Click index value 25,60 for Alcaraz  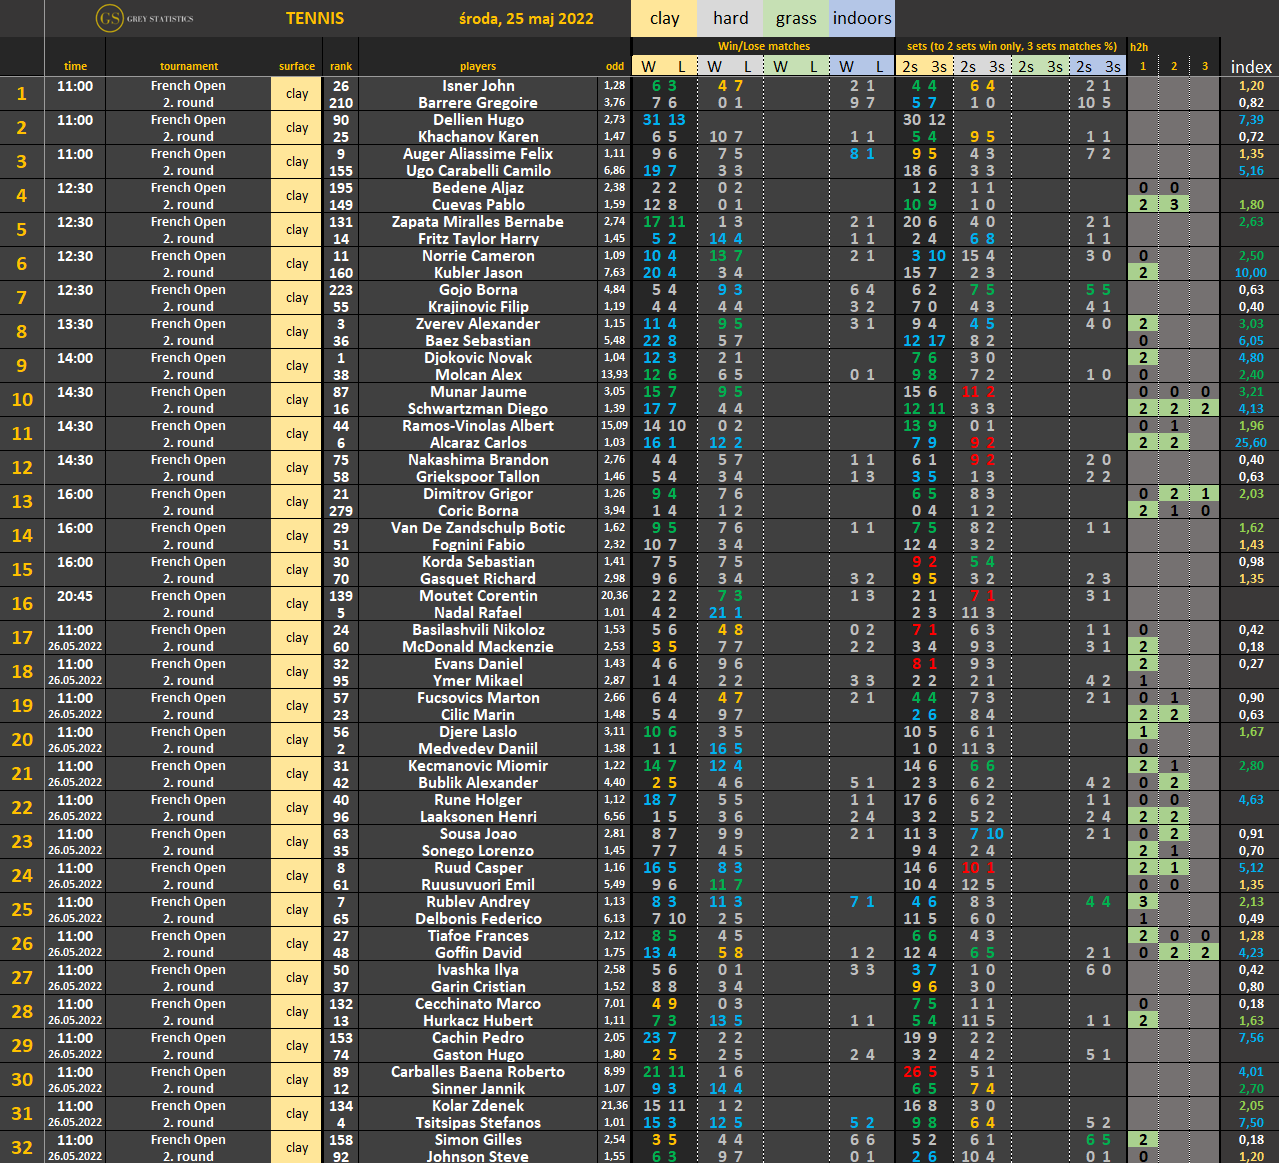point(1251,443)
